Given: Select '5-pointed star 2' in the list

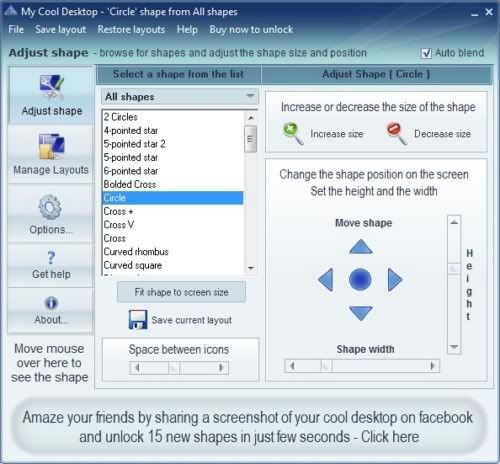Looking at the screenshot, I should (173, 144).
